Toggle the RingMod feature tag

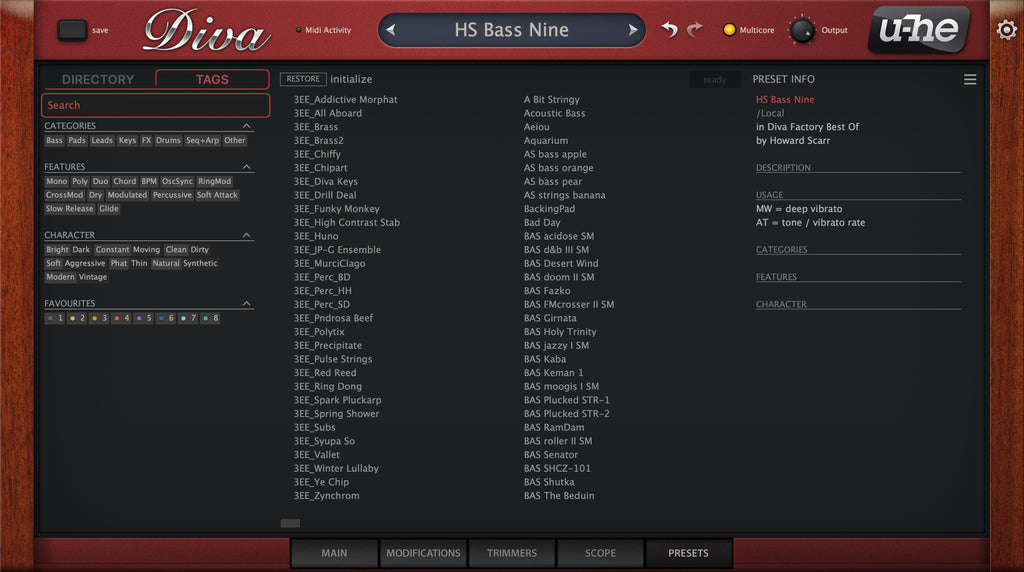click(214, 182)
